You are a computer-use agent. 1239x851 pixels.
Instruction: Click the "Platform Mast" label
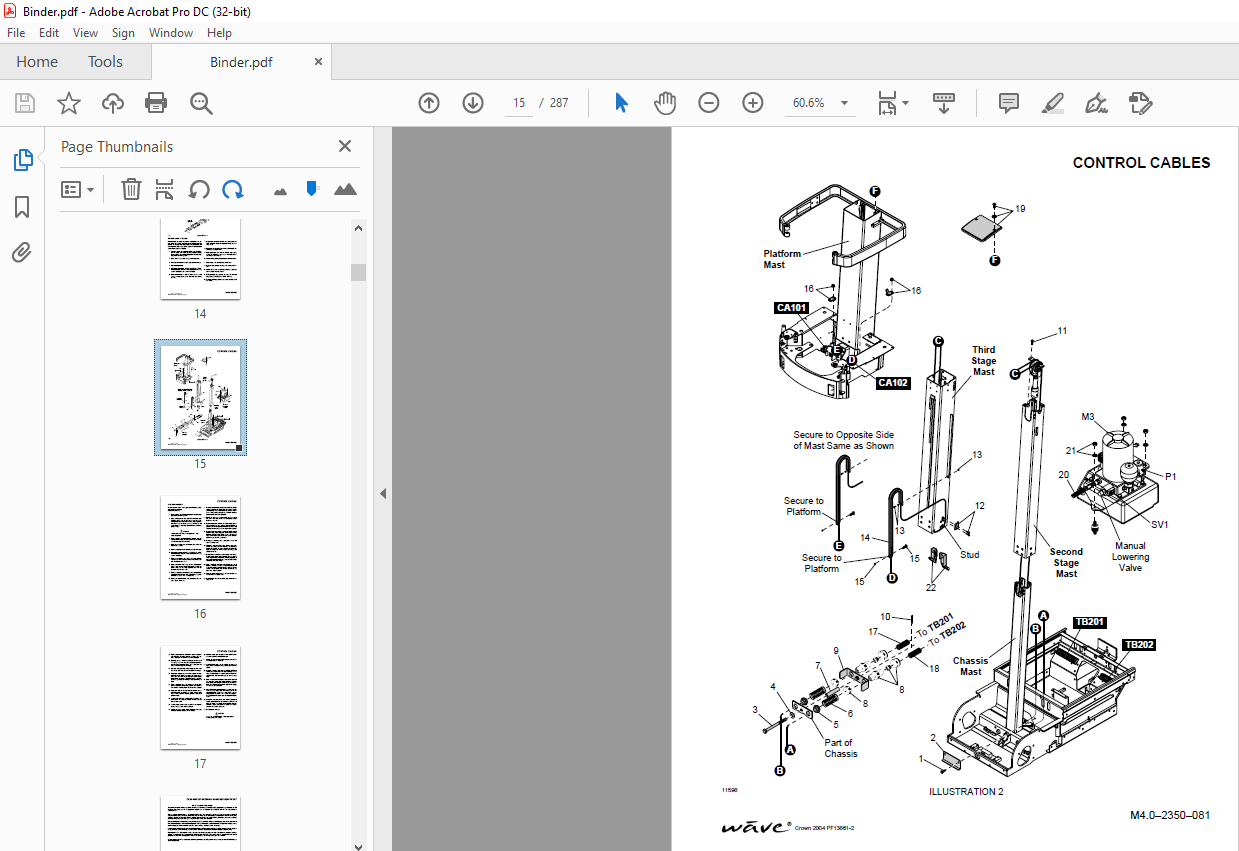(x=782, y=259)
